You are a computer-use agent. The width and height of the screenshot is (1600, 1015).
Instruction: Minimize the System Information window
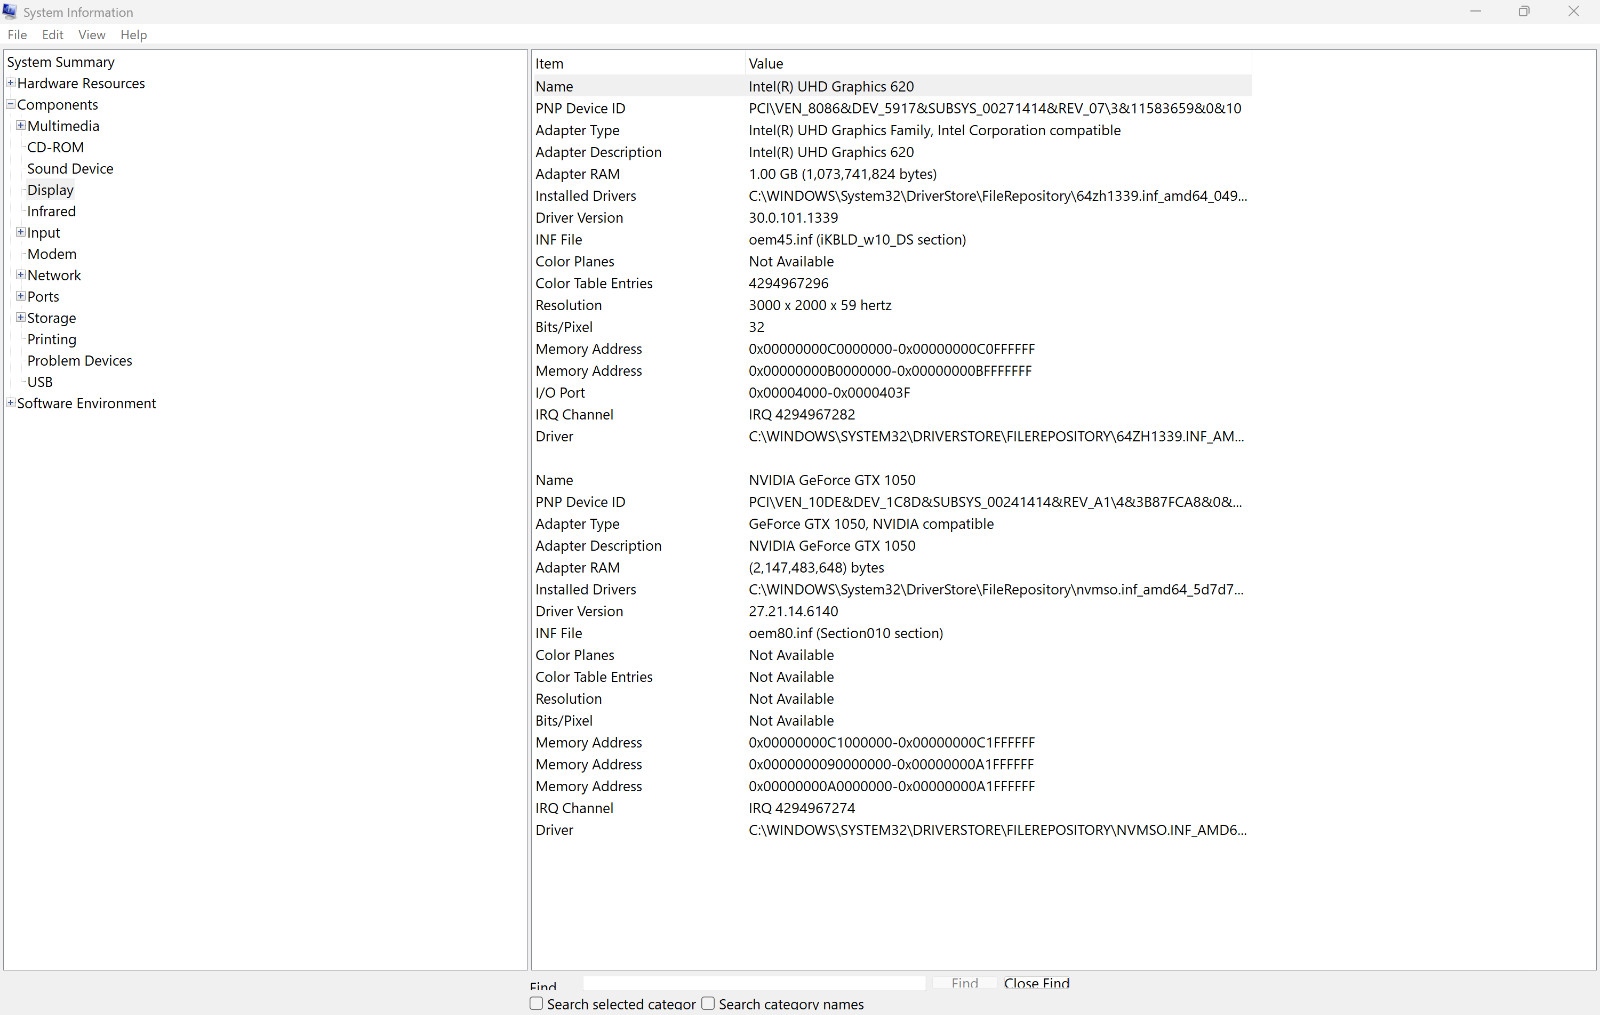[1475, 12]
